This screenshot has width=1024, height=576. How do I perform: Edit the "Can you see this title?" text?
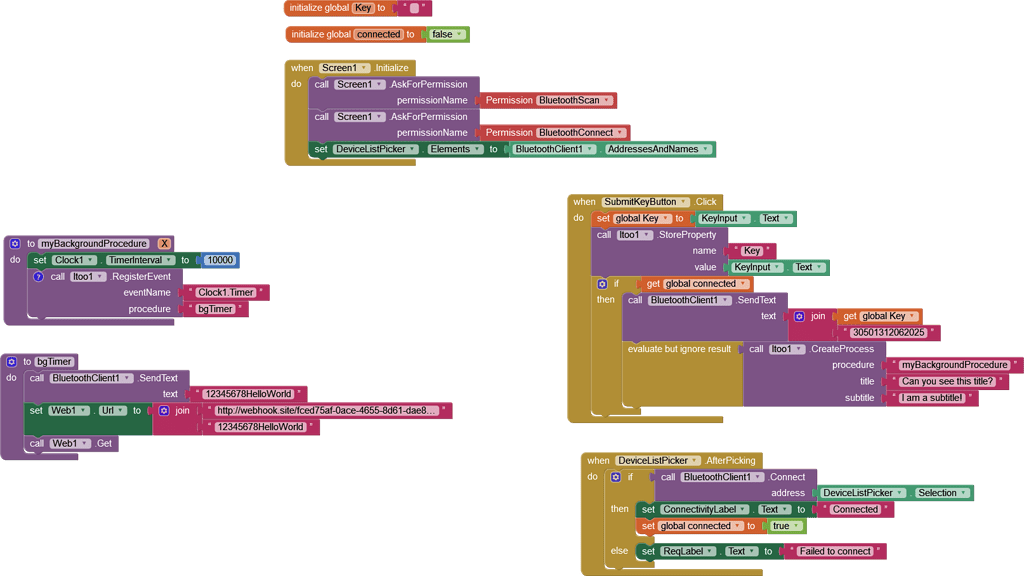tap(948, 381)
